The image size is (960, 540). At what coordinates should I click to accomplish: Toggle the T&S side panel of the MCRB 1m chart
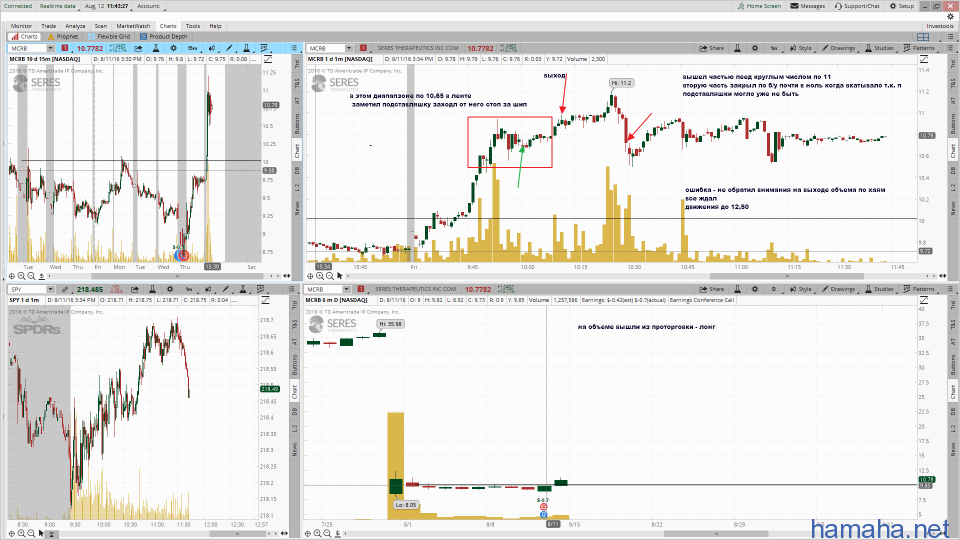[x=953, y=83]
